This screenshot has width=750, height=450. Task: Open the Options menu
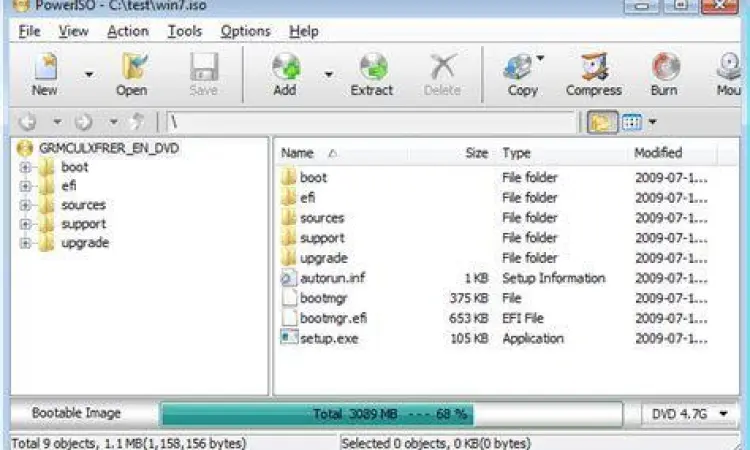[x=245, y=31]
